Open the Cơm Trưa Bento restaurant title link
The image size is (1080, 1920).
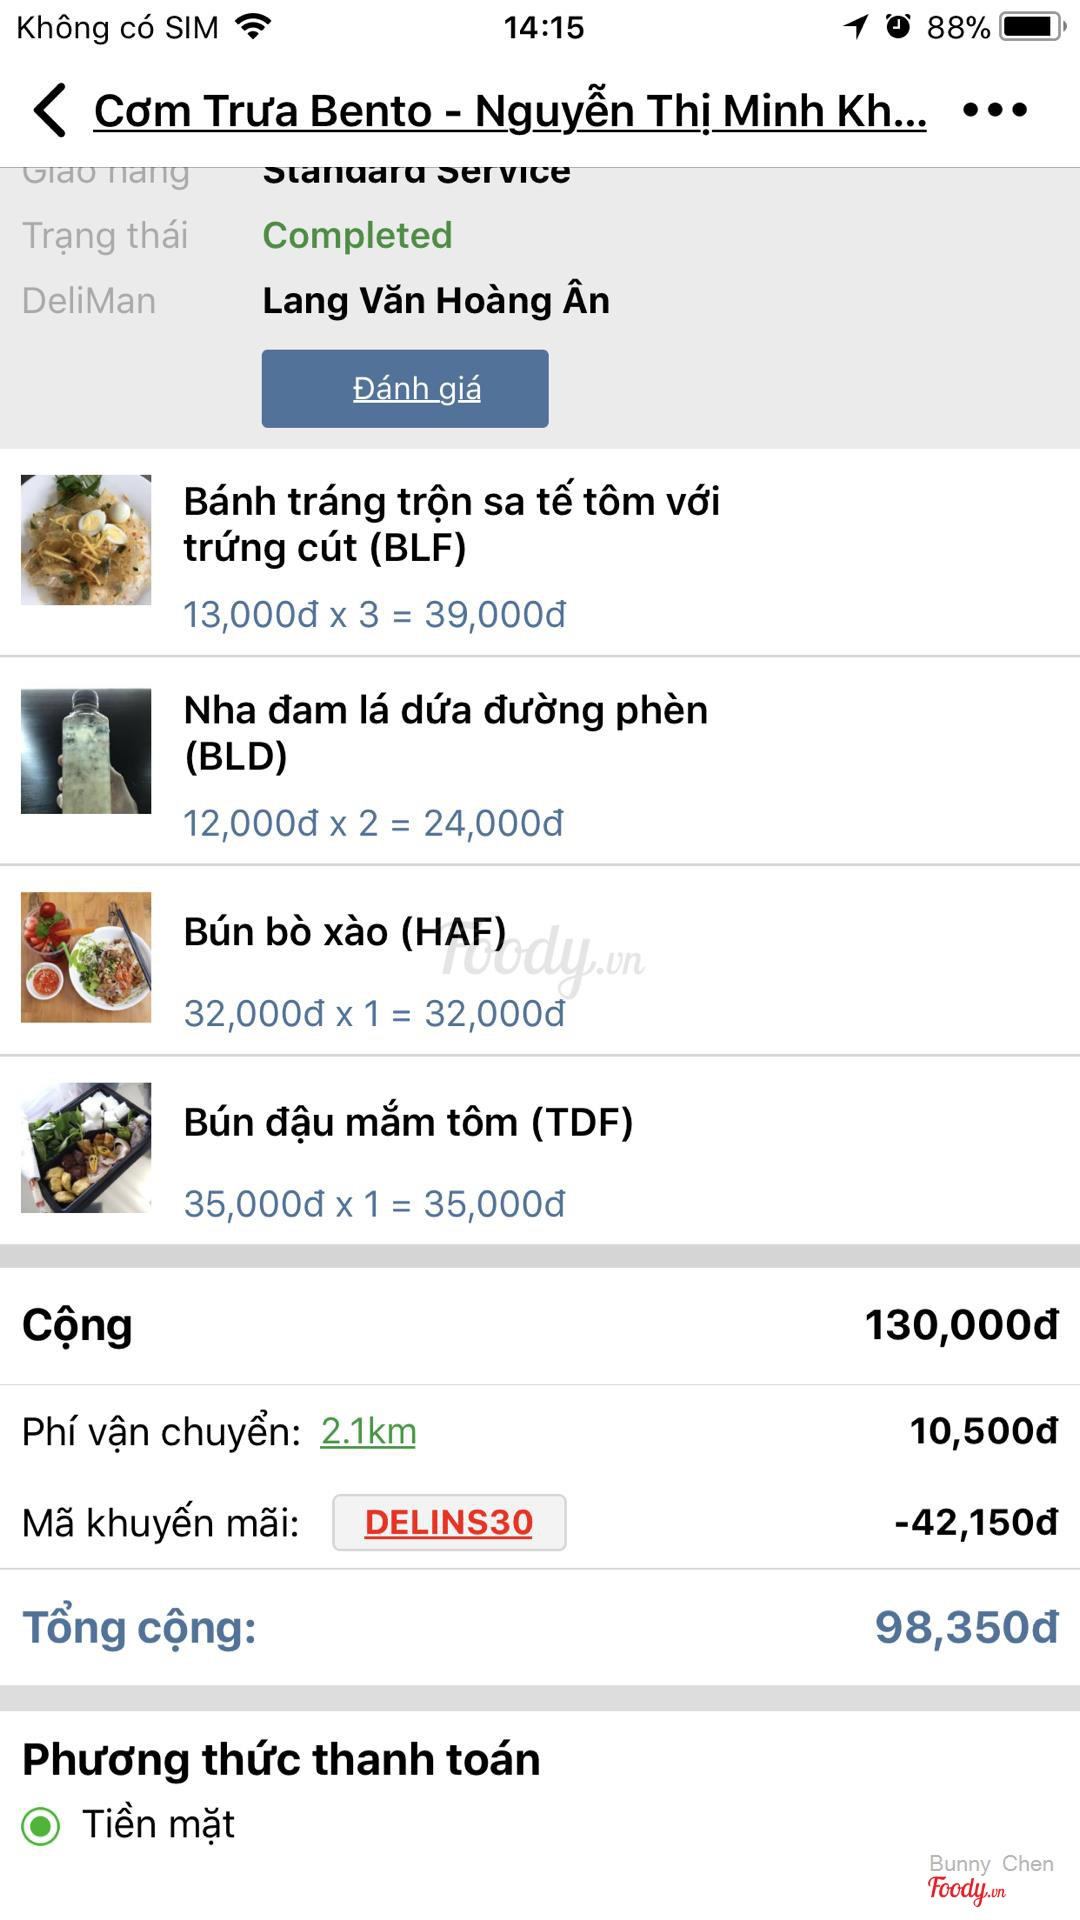[510, 111]
